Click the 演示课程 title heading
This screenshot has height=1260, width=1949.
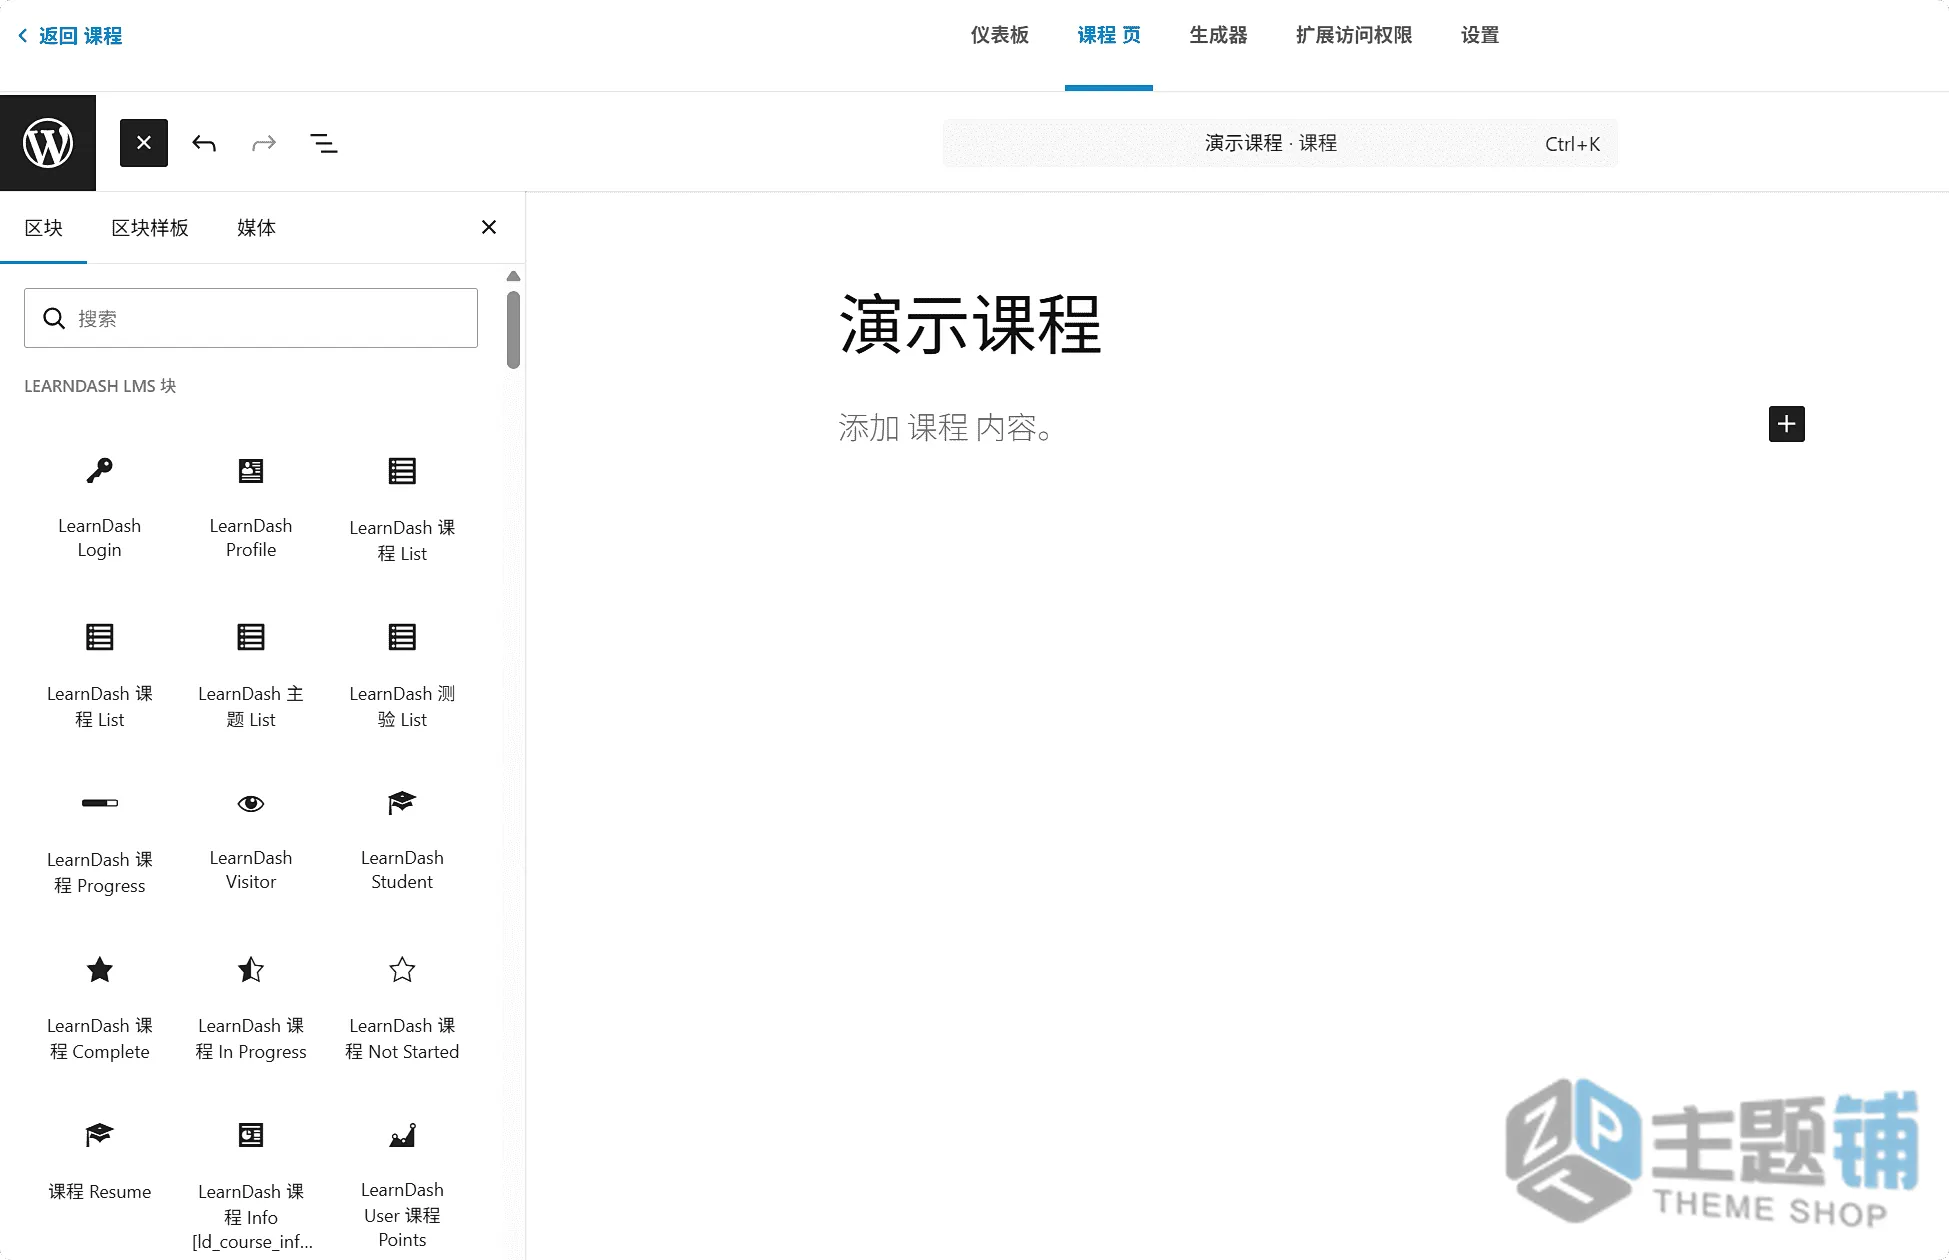click(970, 325)
